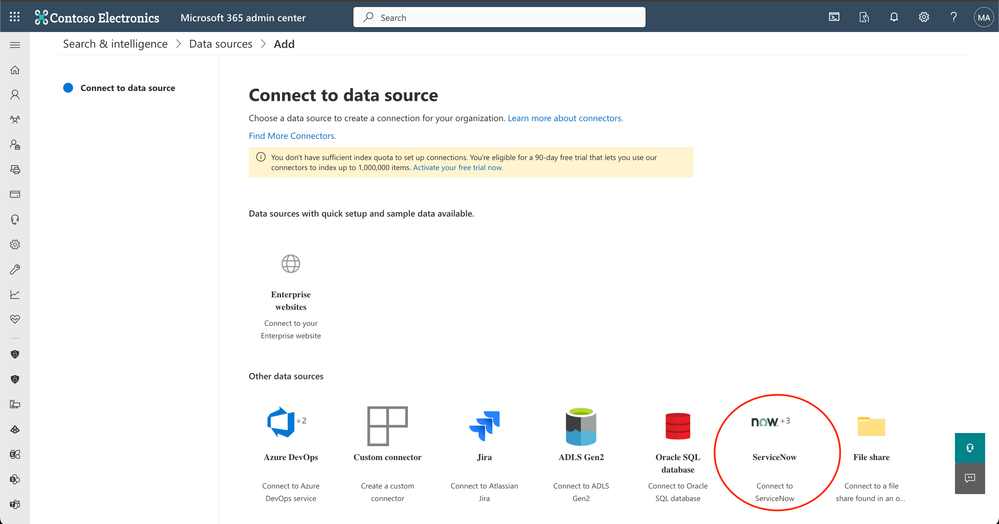Image resolution: width=999 pixels, height=524 pixels.
Task: Select Connect to data source step
Action: coord(119,88)
